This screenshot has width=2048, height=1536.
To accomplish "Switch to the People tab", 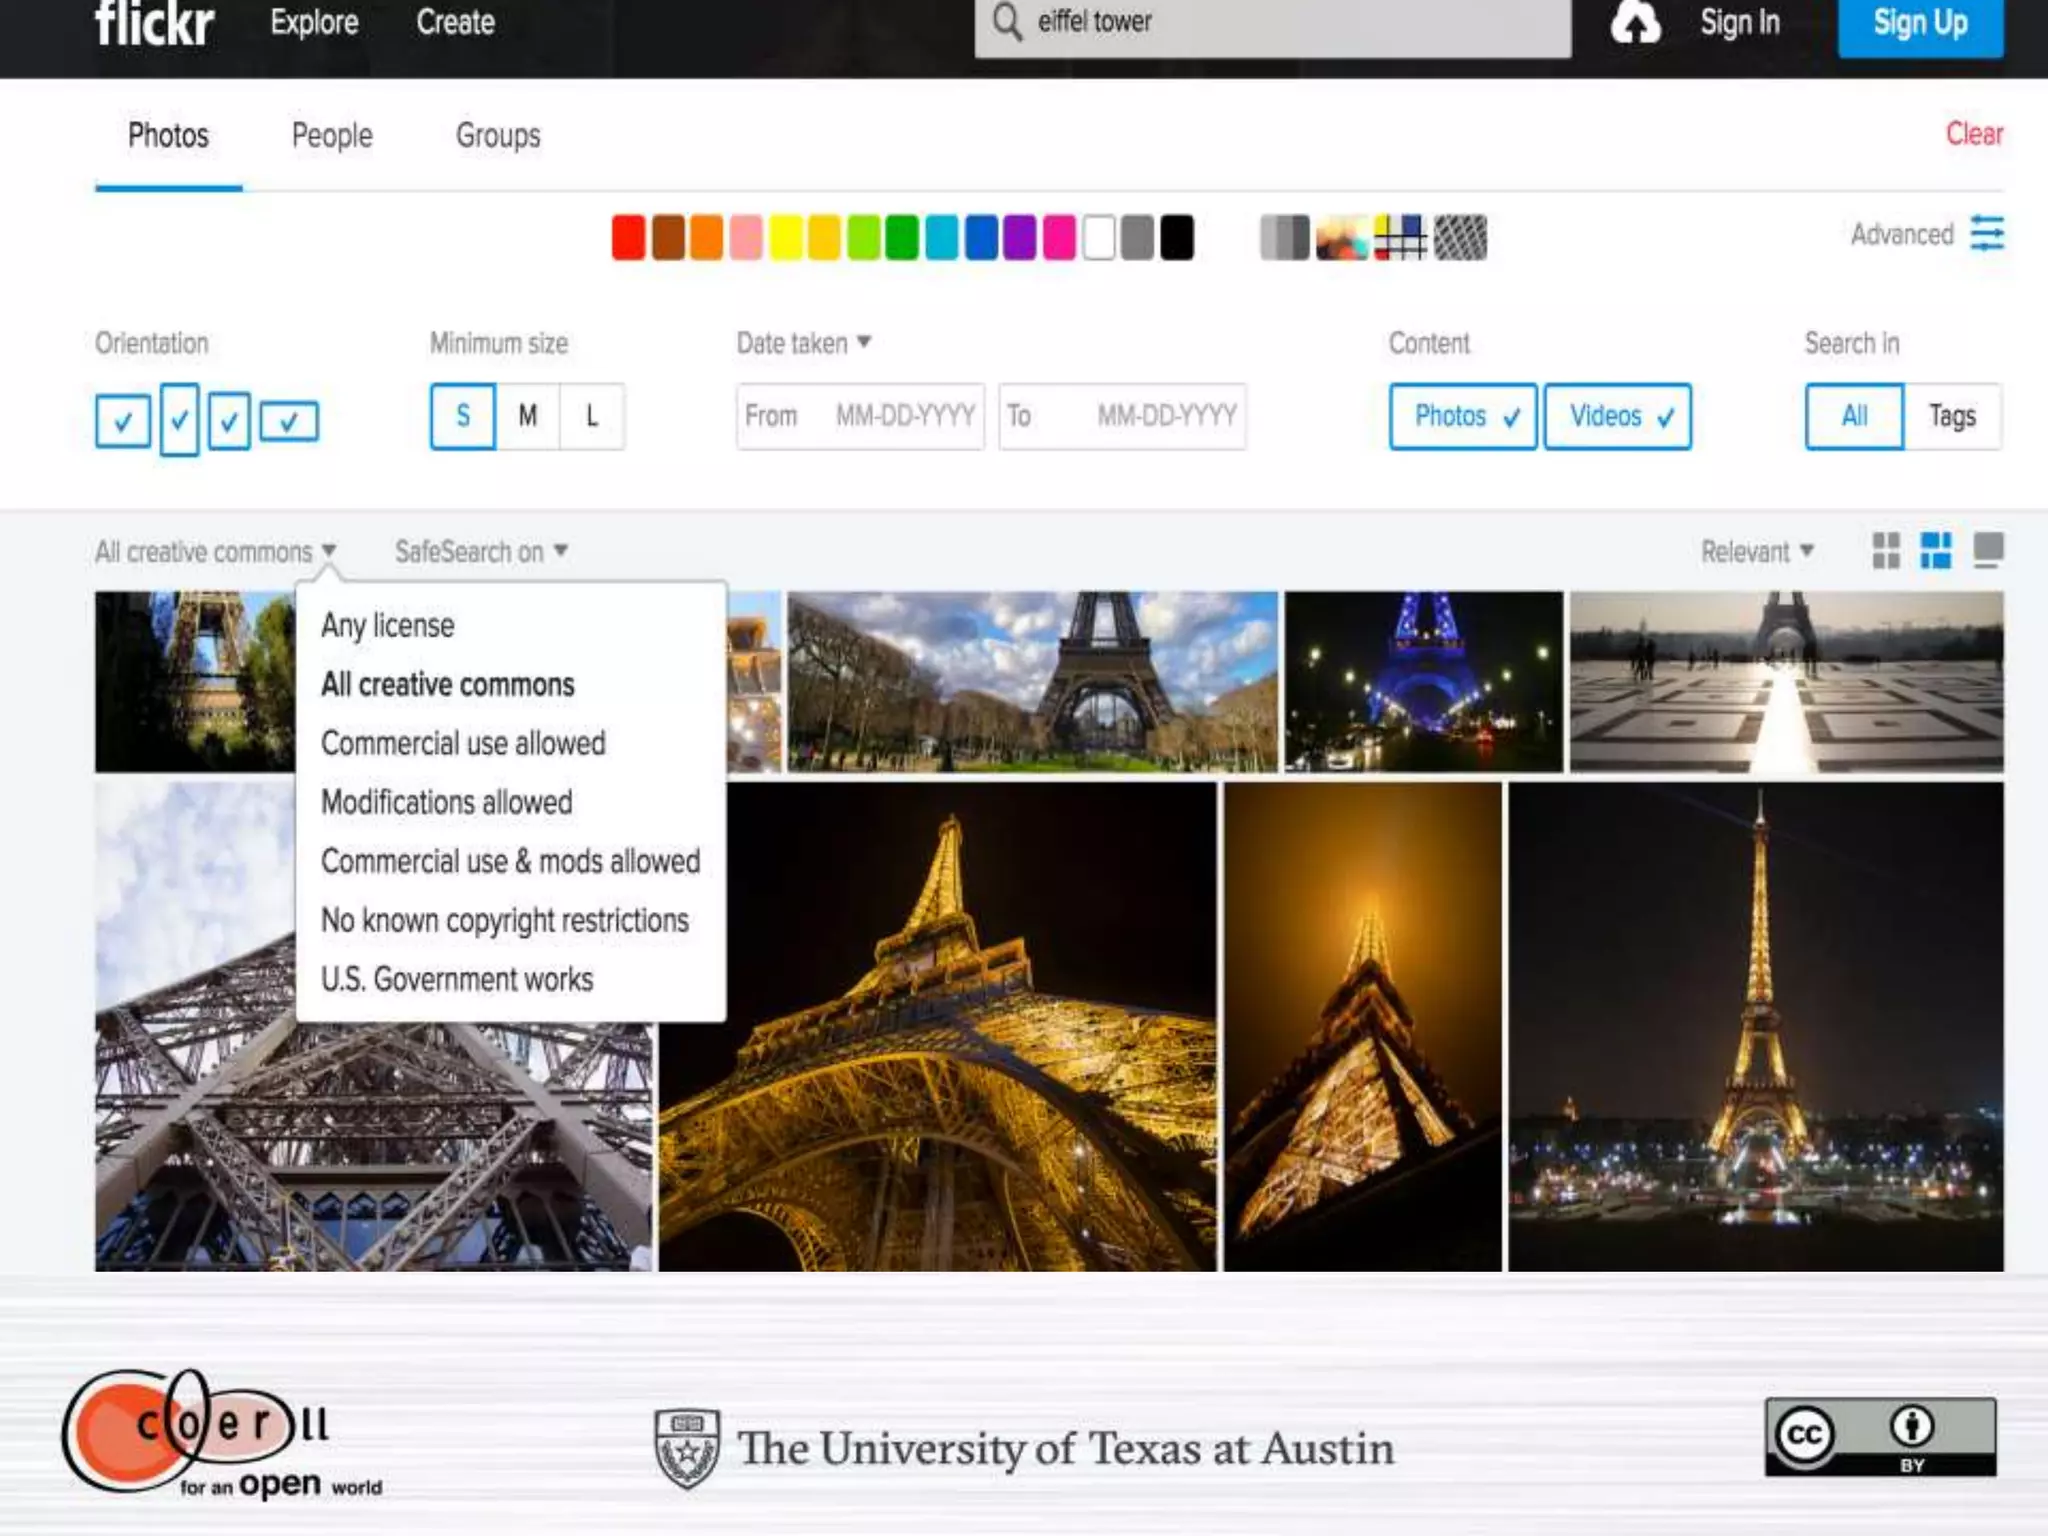I will coord(332,135).
